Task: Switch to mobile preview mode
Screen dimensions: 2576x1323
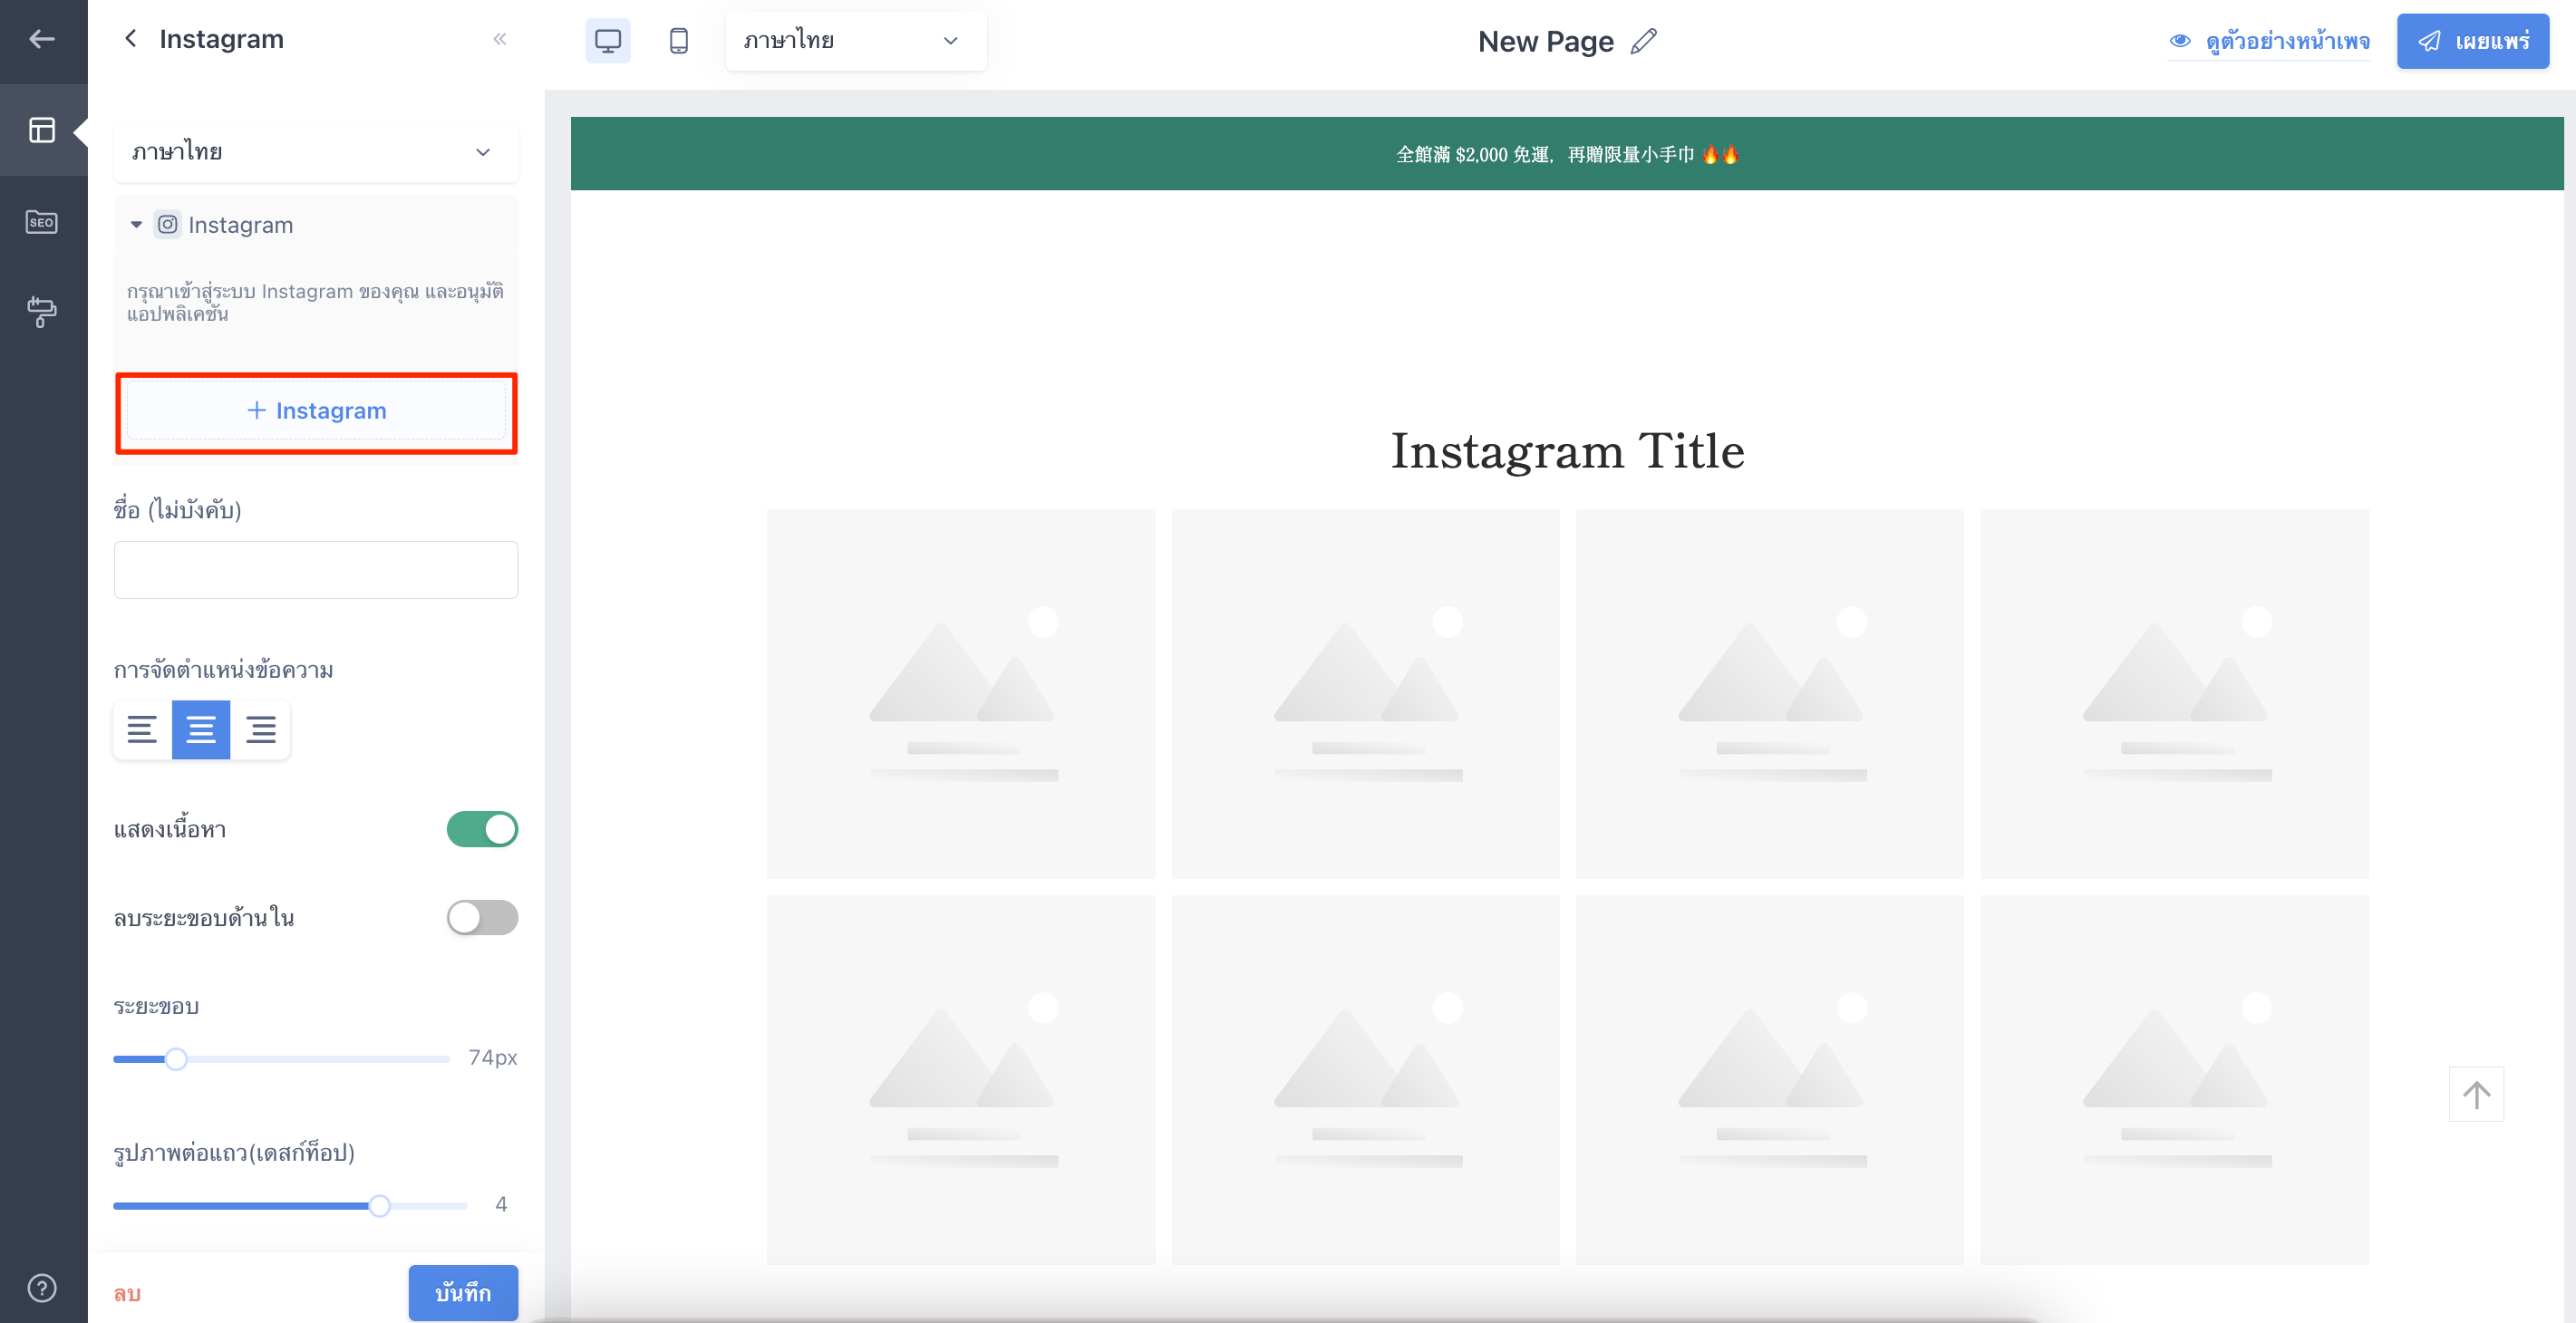Action: pos(679,41)
